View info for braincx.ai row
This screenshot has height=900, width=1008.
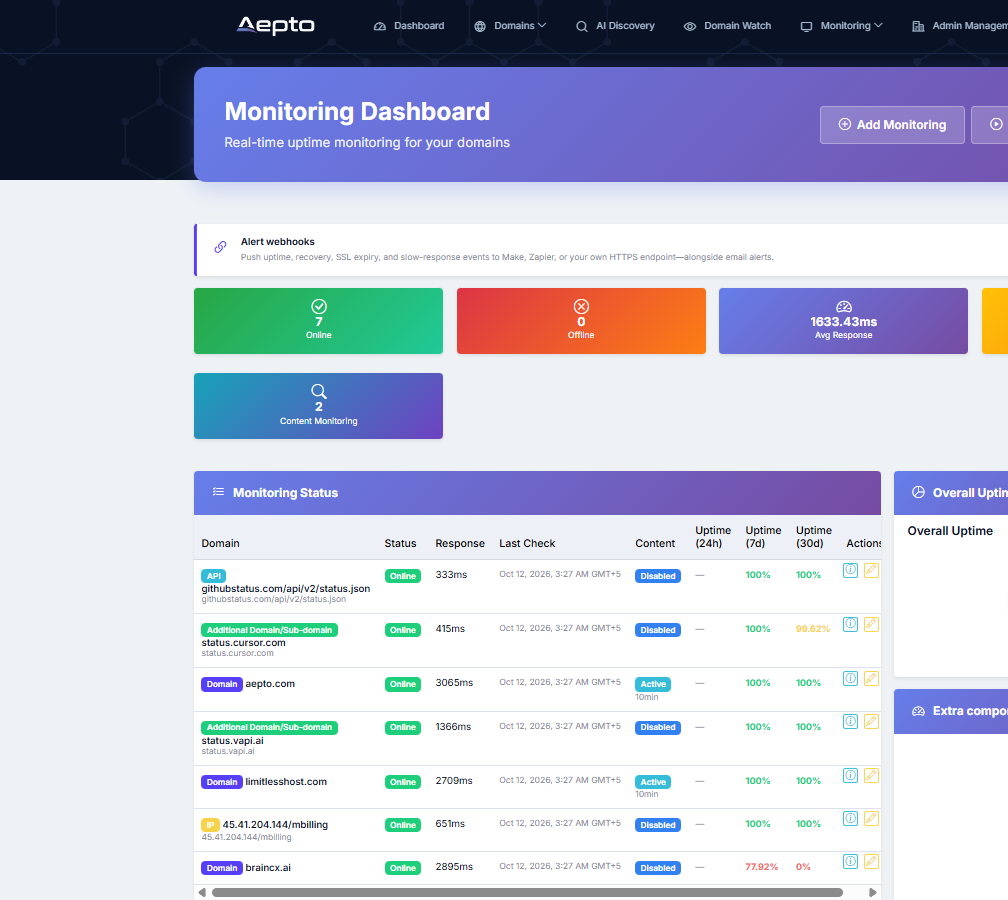[x=850, y=861]
